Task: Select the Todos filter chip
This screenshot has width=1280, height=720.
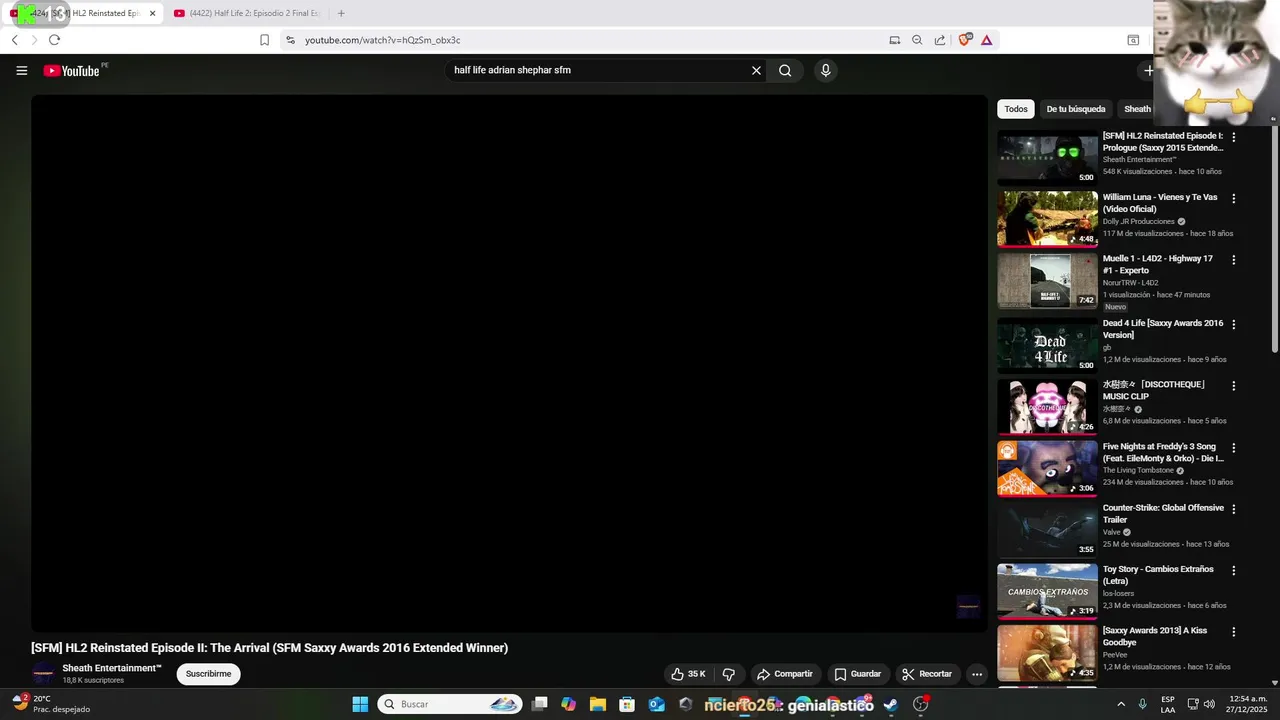Action: pyautogui.click(x=1016, y=109)
